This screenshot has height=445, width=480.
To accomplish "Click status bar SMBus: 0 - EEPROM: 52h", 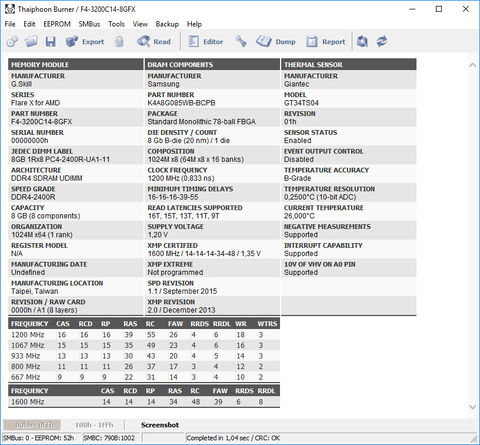I will [x=38, y=438].
